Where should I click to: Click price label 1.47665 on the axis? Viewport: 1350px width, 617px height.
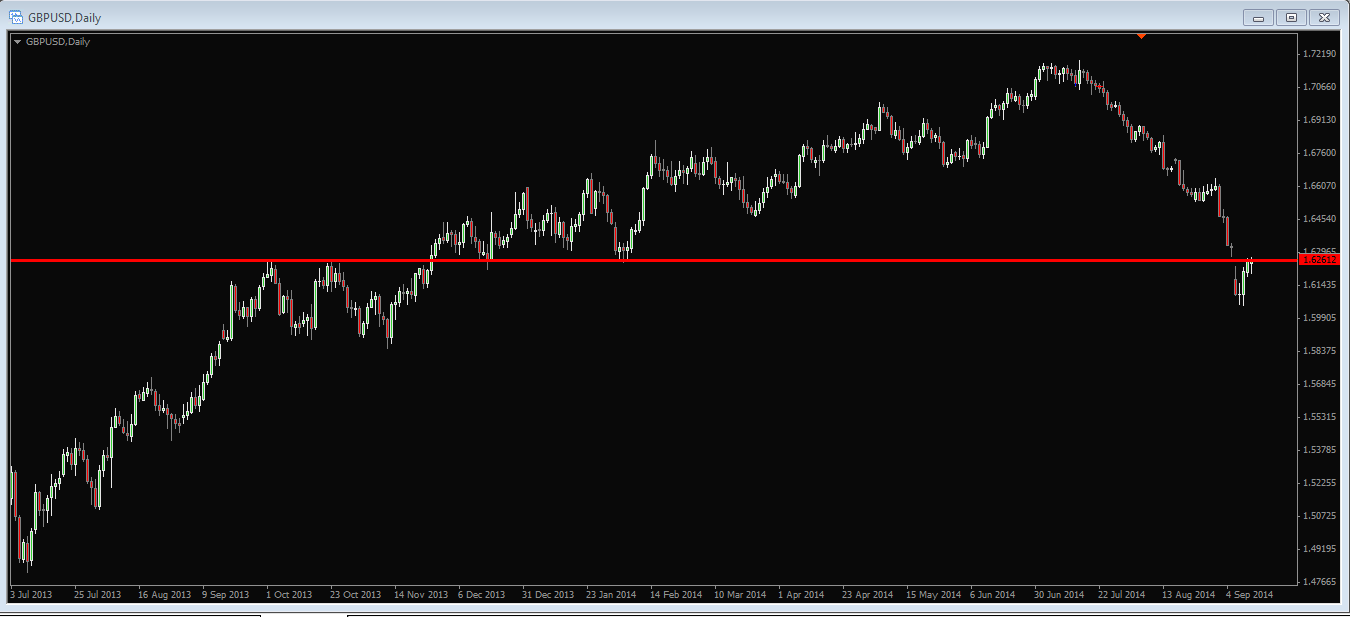[x=1320, y=582]
